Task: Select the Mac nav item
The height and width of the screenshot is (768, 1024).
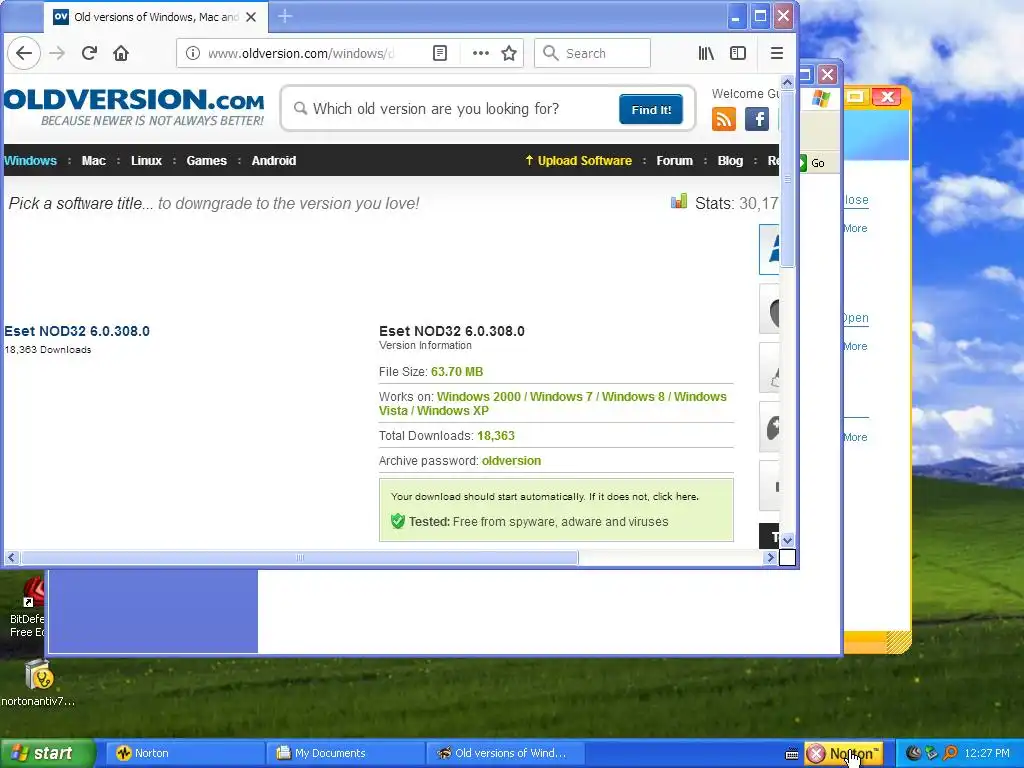Action: click(93, 161)
